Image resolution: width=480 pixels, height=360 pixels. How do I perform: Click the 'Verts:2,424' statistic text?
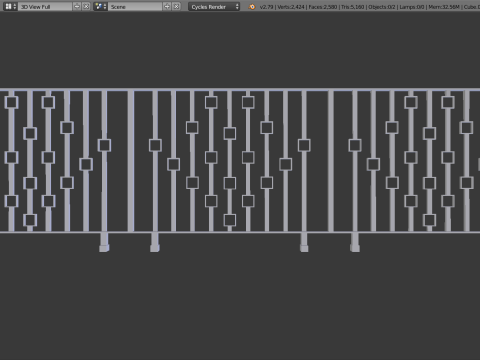click(291, 7)
